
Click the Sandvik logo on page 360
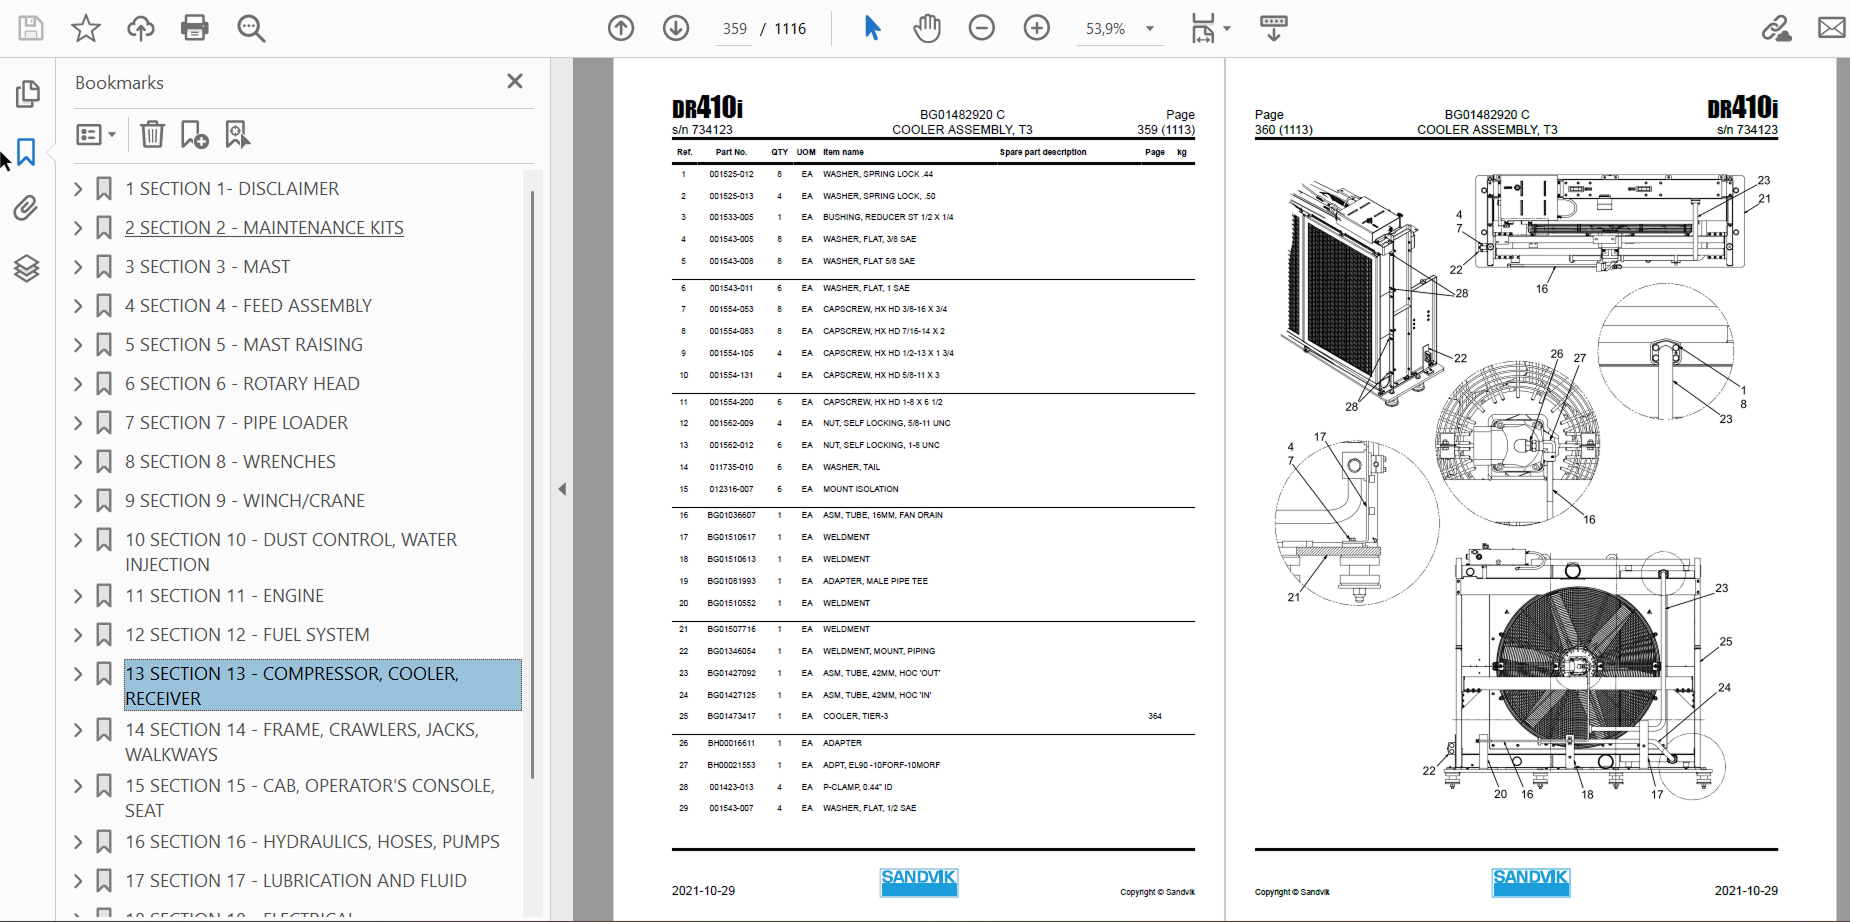tap(1531, 881)
